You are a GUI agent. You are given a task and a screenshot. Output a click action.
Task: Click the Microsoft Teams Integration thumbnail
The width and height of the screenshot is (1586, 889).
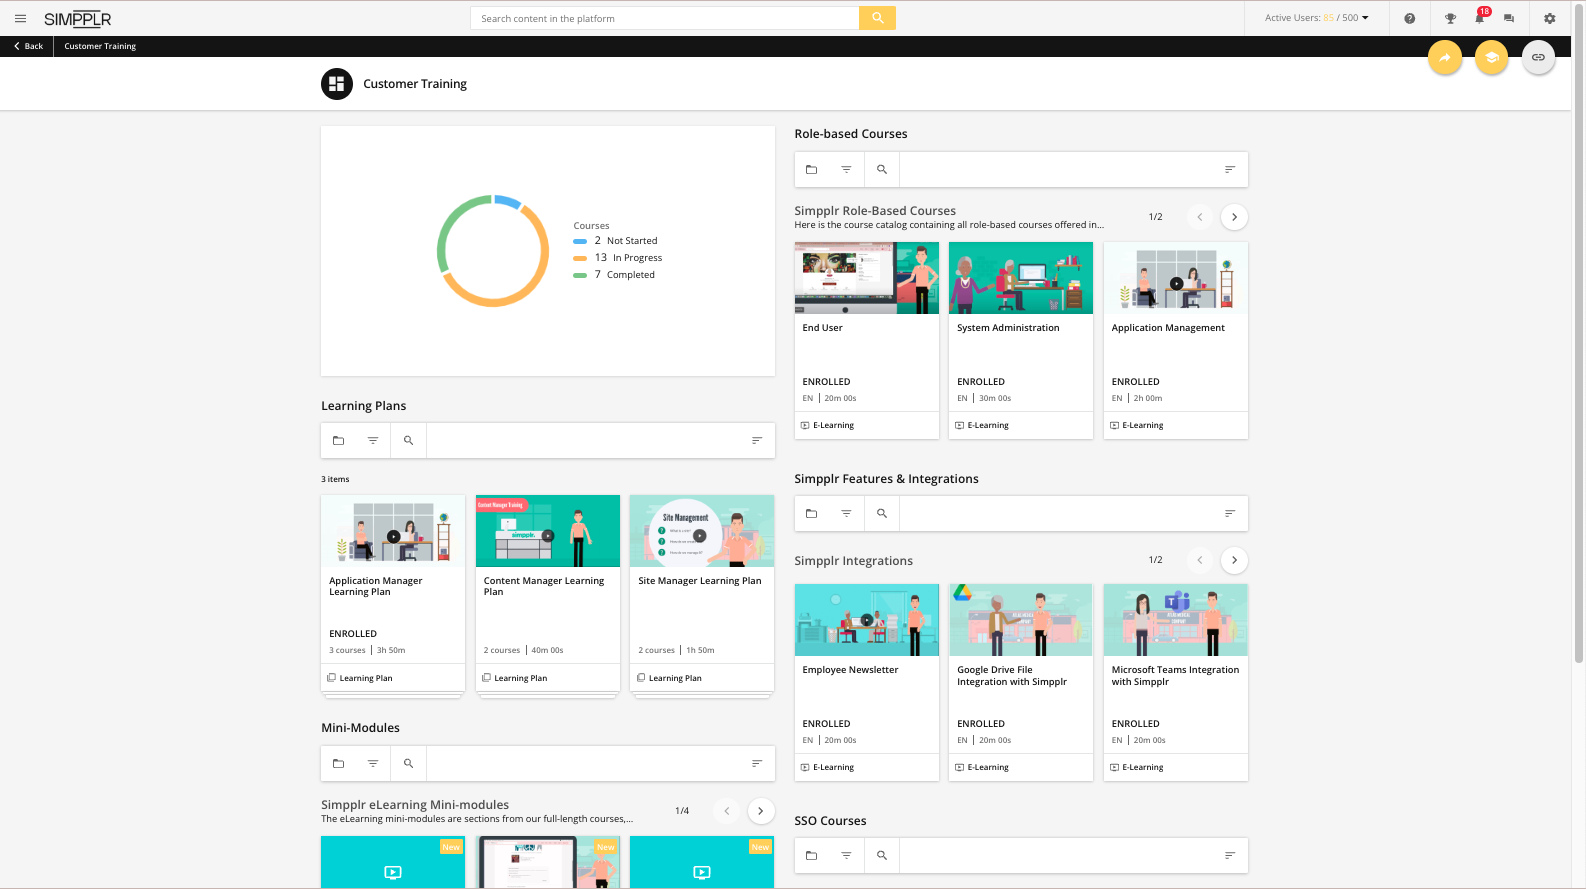[1176, 620]
